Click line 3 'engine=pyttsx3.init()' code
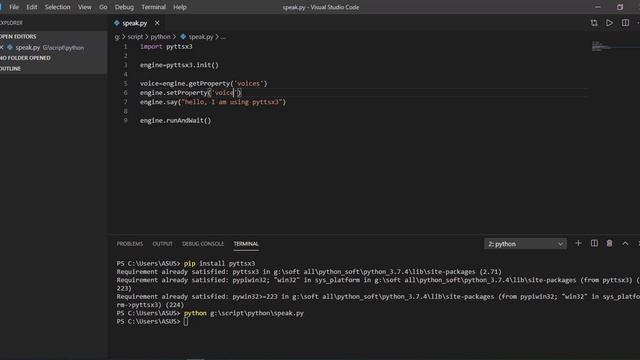The image size is (640, 360). pyautogui.click(x=179, y=65)
